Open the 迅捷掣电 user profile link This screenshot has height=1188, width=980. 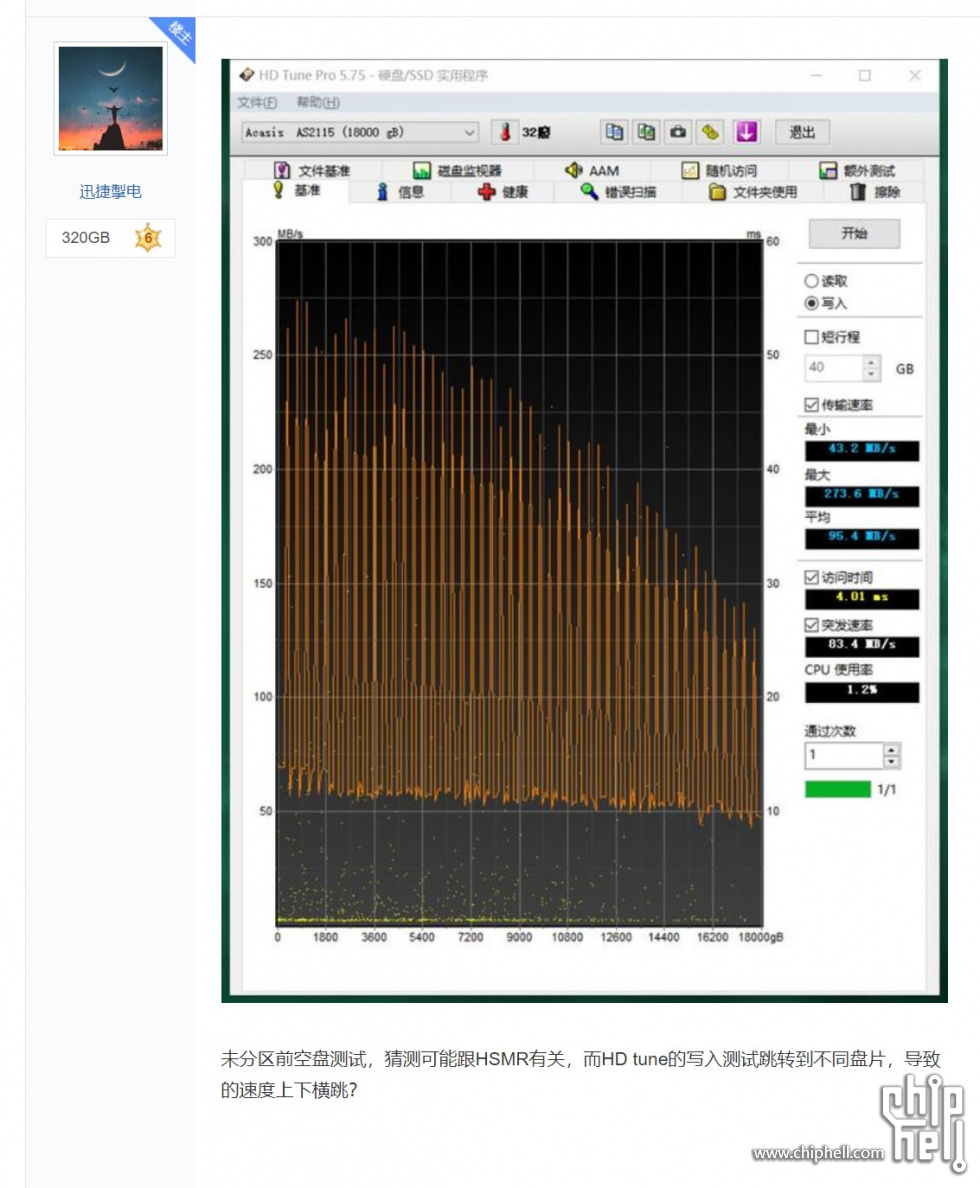[111, 192]
